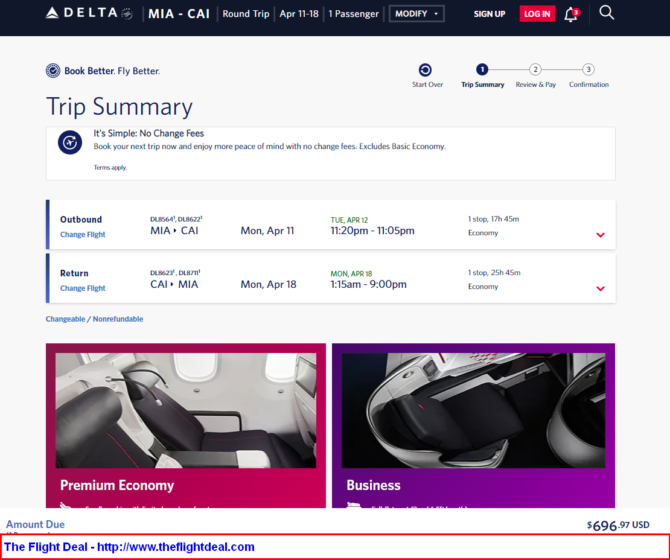670x560 pixels.
Task: Click the return flight numbers DL8623, DL8711
Action: [x=175, y=273]
